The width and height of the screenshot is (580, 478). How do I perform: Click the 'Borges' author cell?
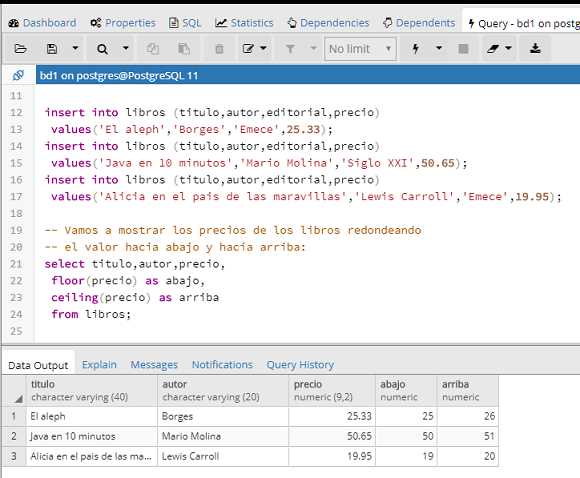tap(223, 416)
